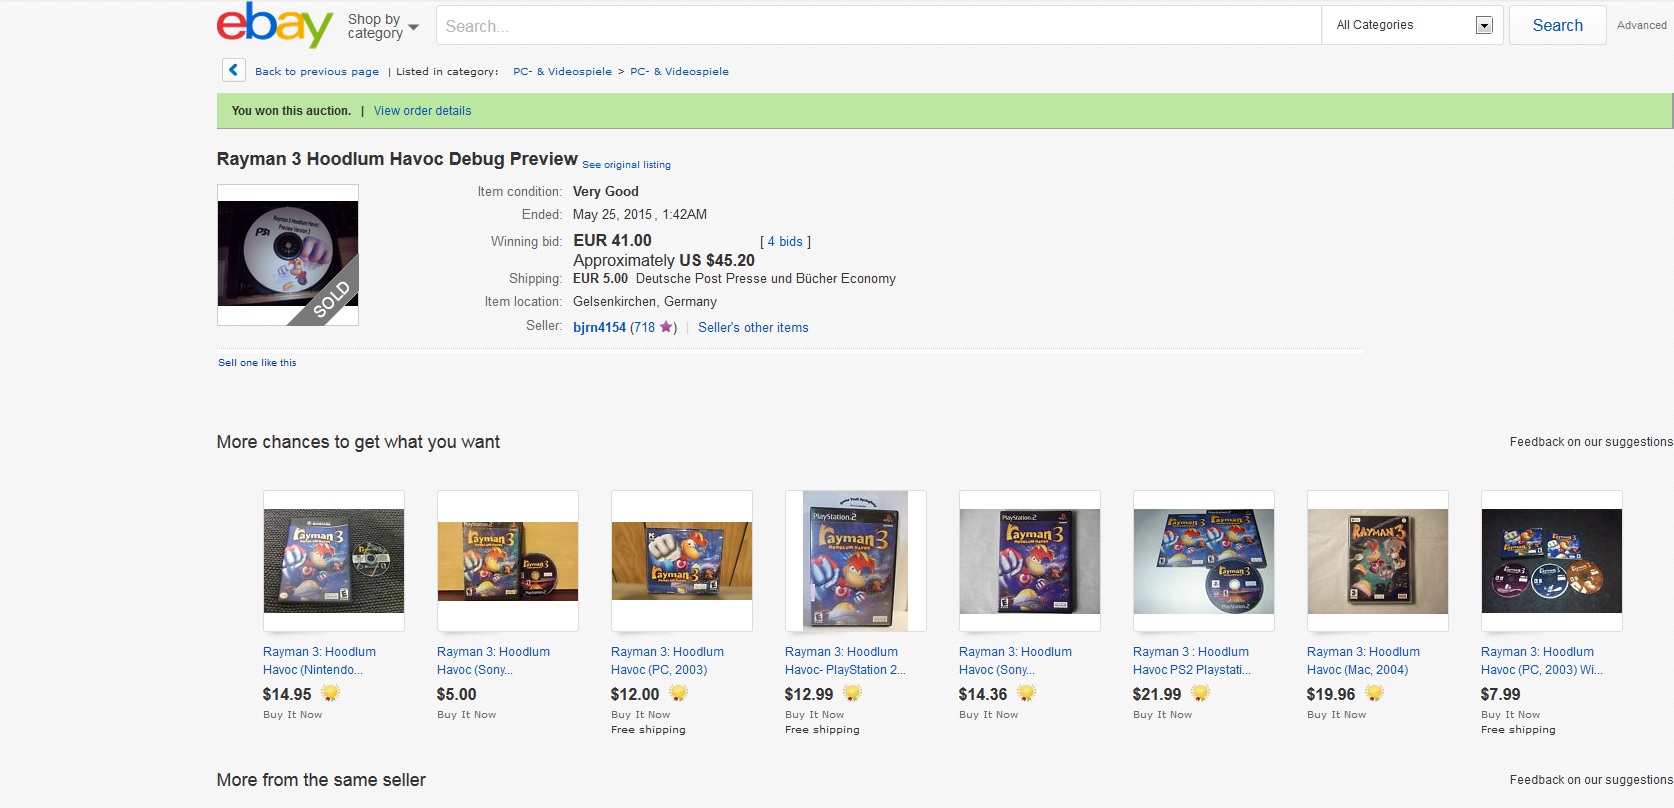1674x808 pixels.
Task: Open the 4 bids link
Action: tap(785, 241)
